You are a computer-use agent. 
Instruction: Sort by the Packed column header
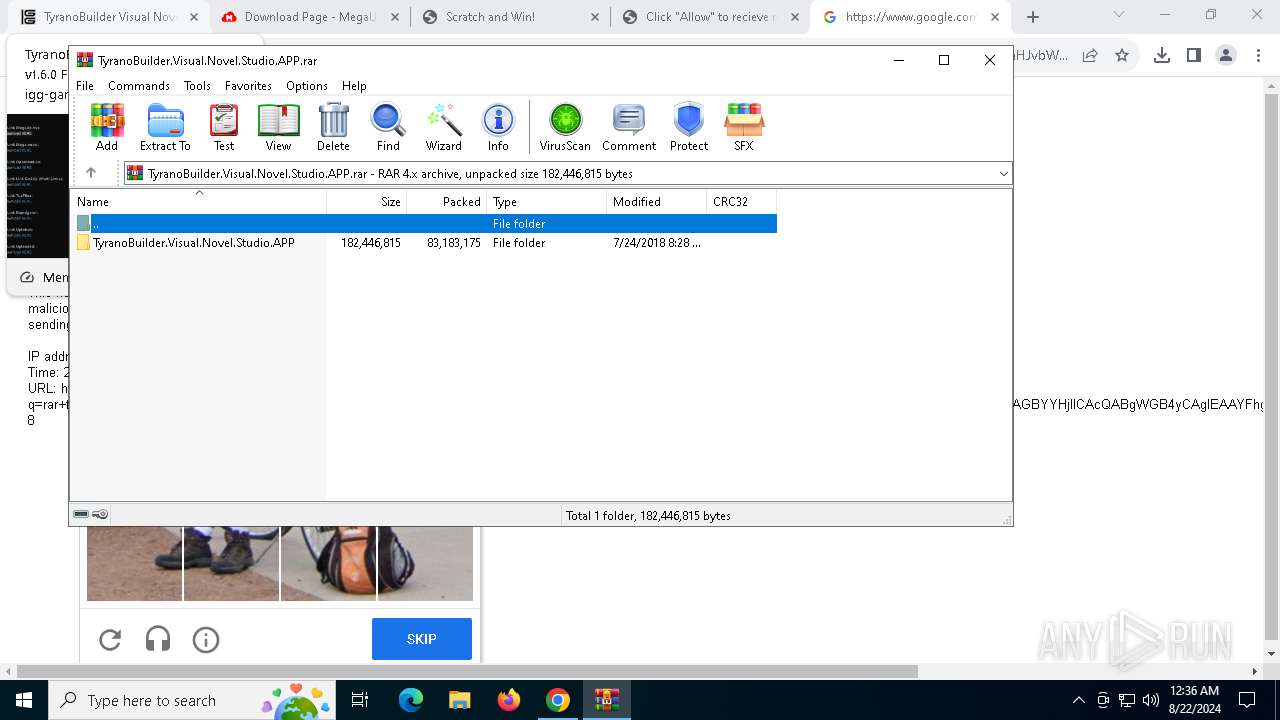point(447,202)
